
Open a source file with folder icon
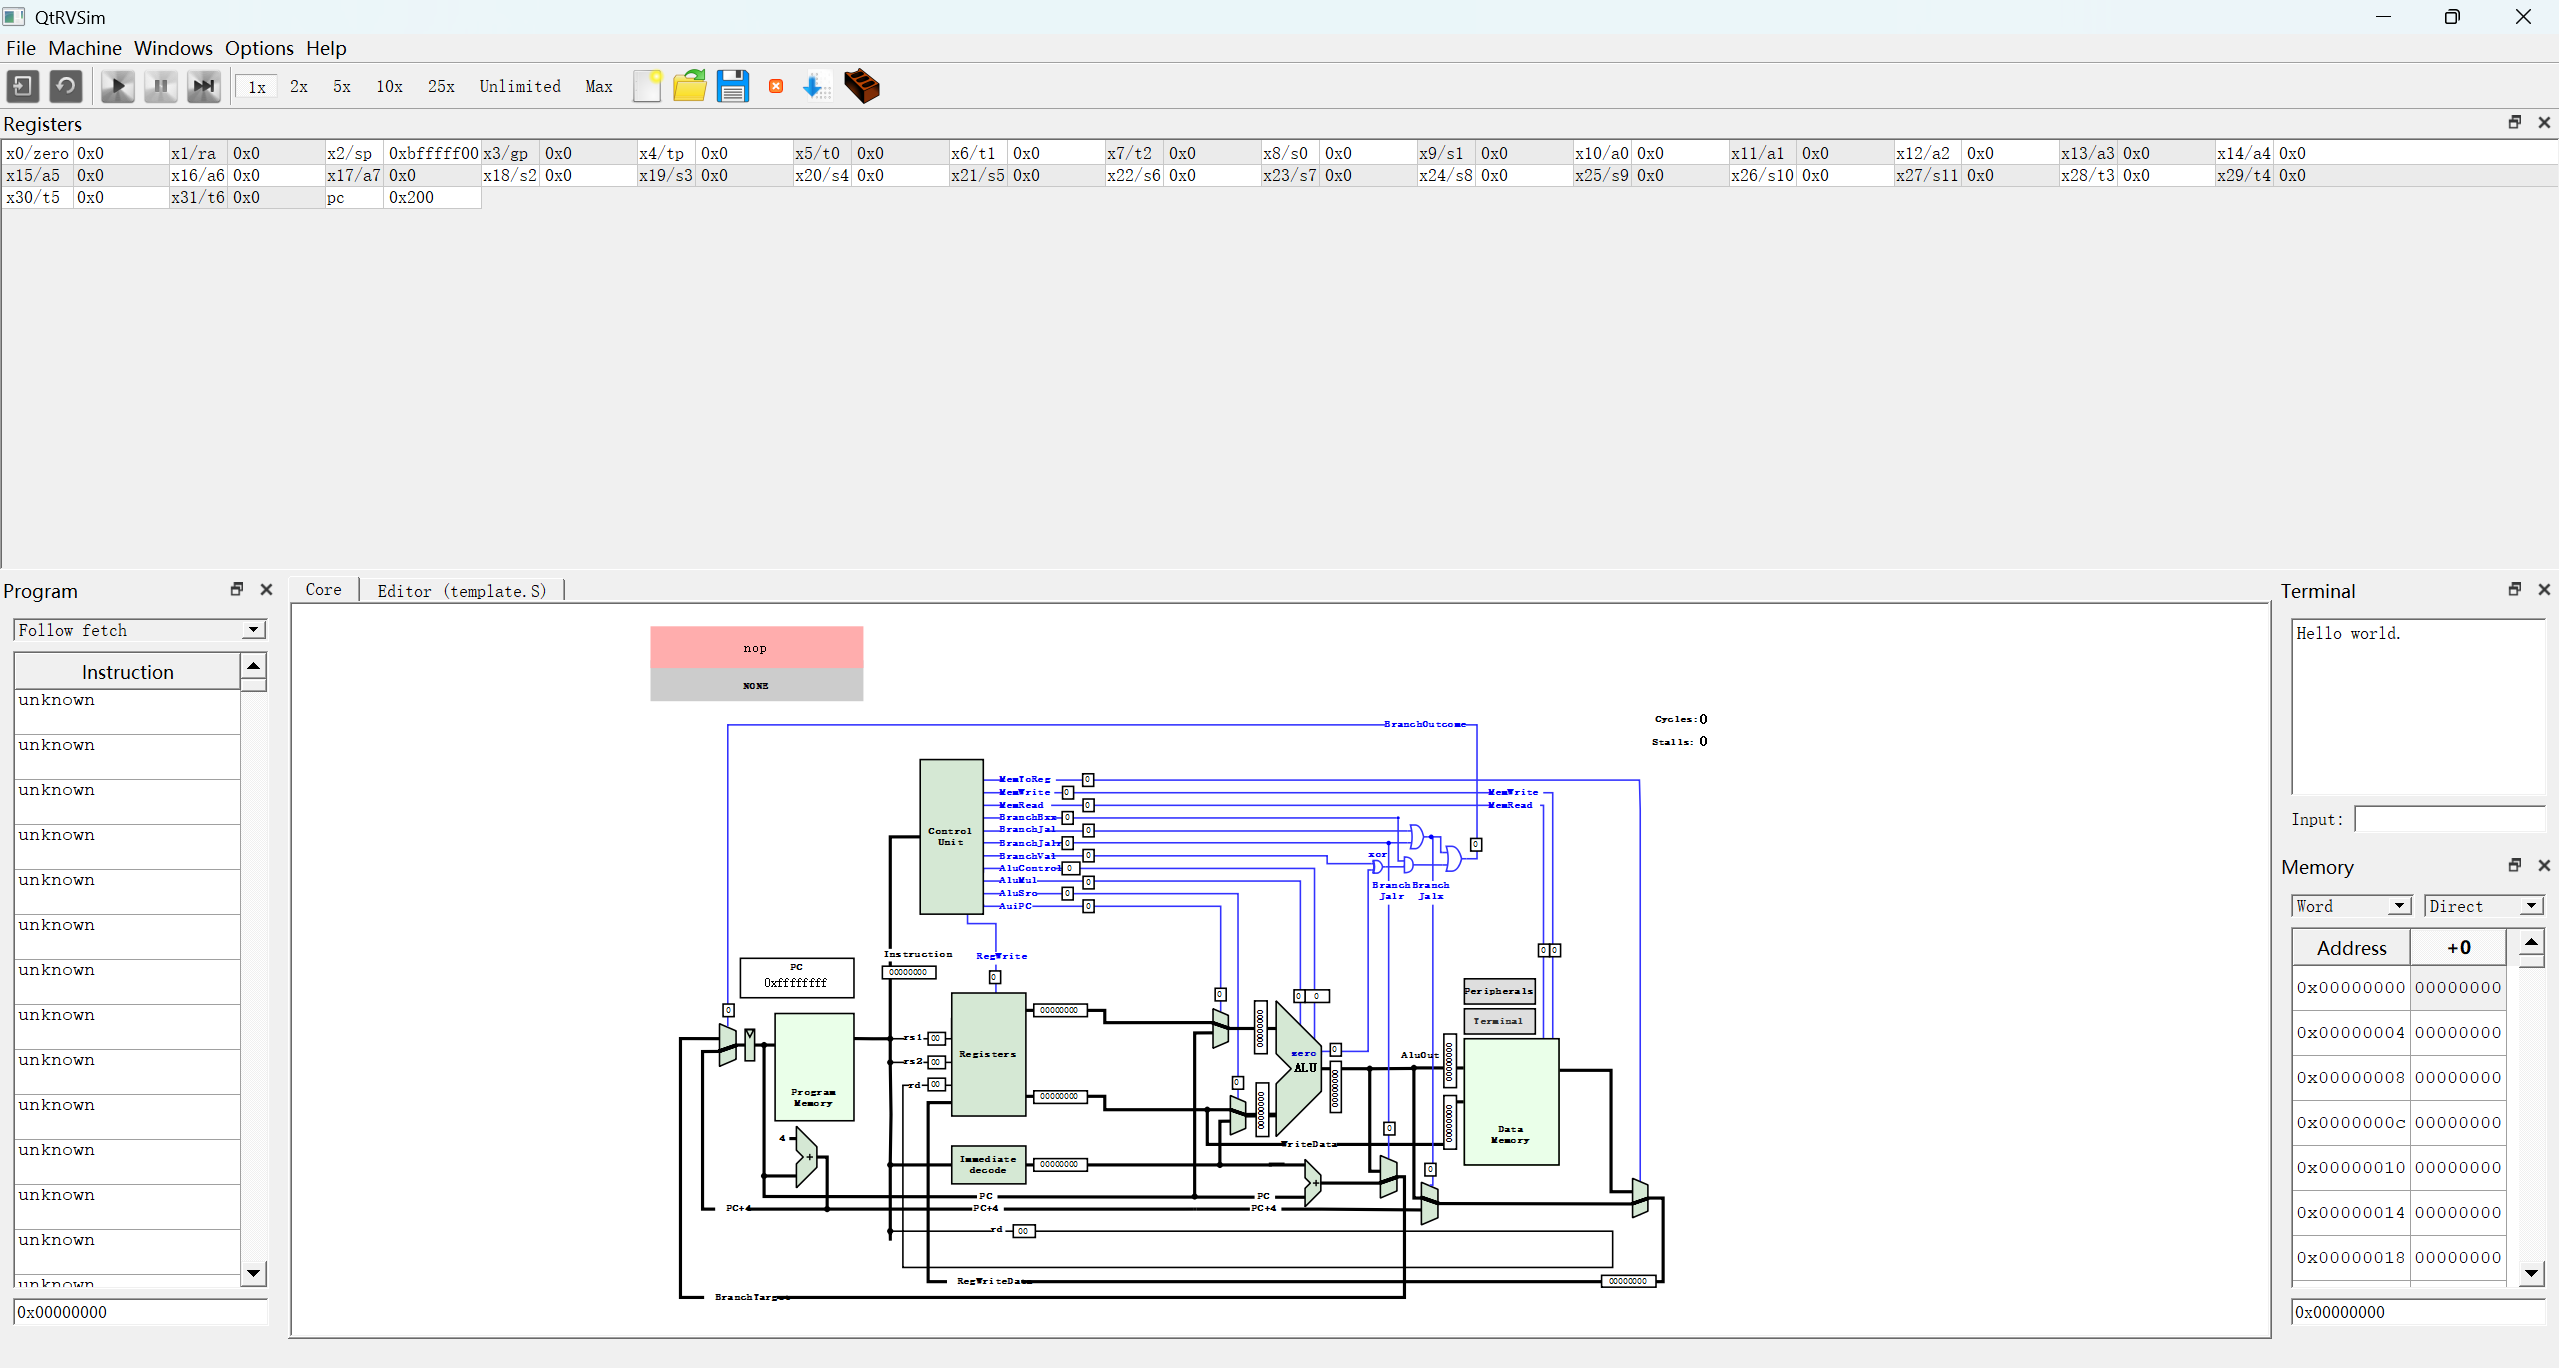pyautogui.click(x=689, y=86)
